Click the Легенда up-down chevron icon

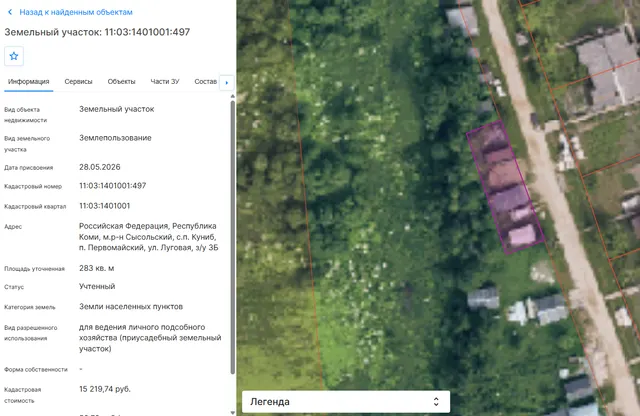(x=436, y=402)
